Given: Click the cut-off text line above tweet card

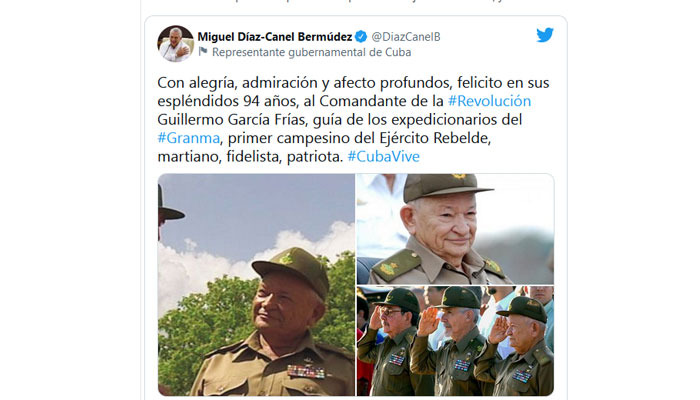Looking at the screenshot, I should [354, 2].
